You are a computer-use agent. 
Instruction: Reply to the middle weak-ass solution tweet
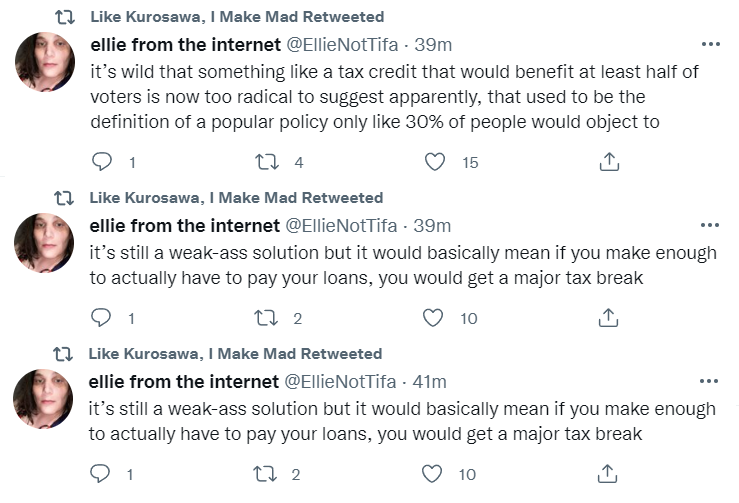101,318
